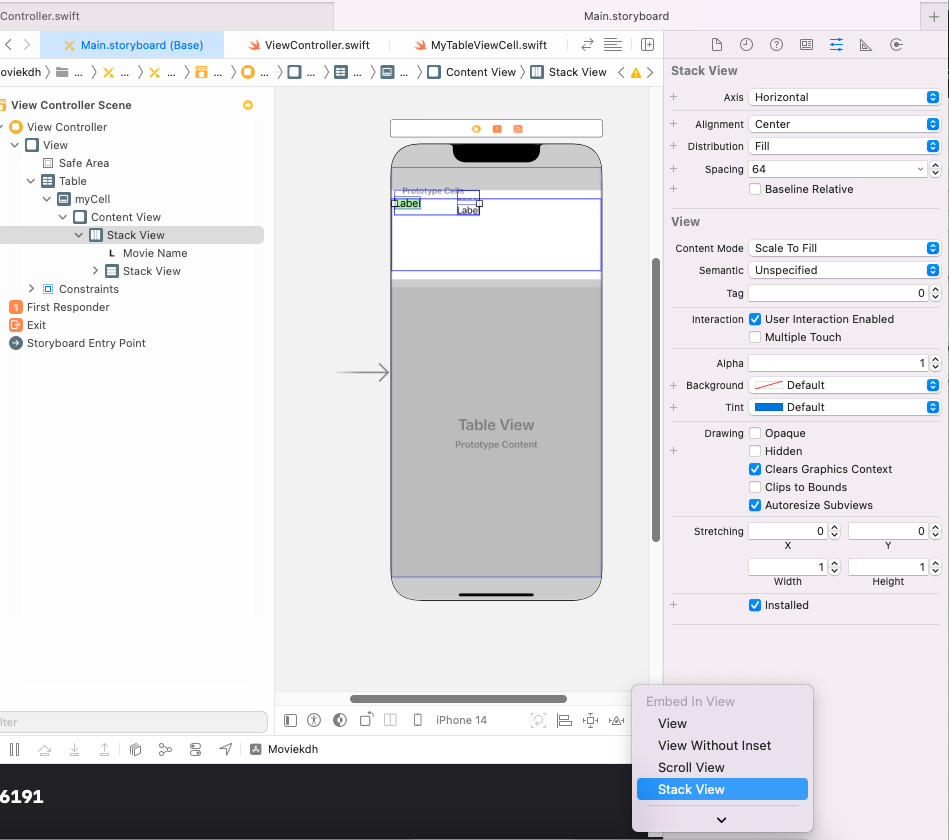Open the Size inspector ruler icon
Image resolution: width=949 pixels, height=840 pixels.
(866, 45)
